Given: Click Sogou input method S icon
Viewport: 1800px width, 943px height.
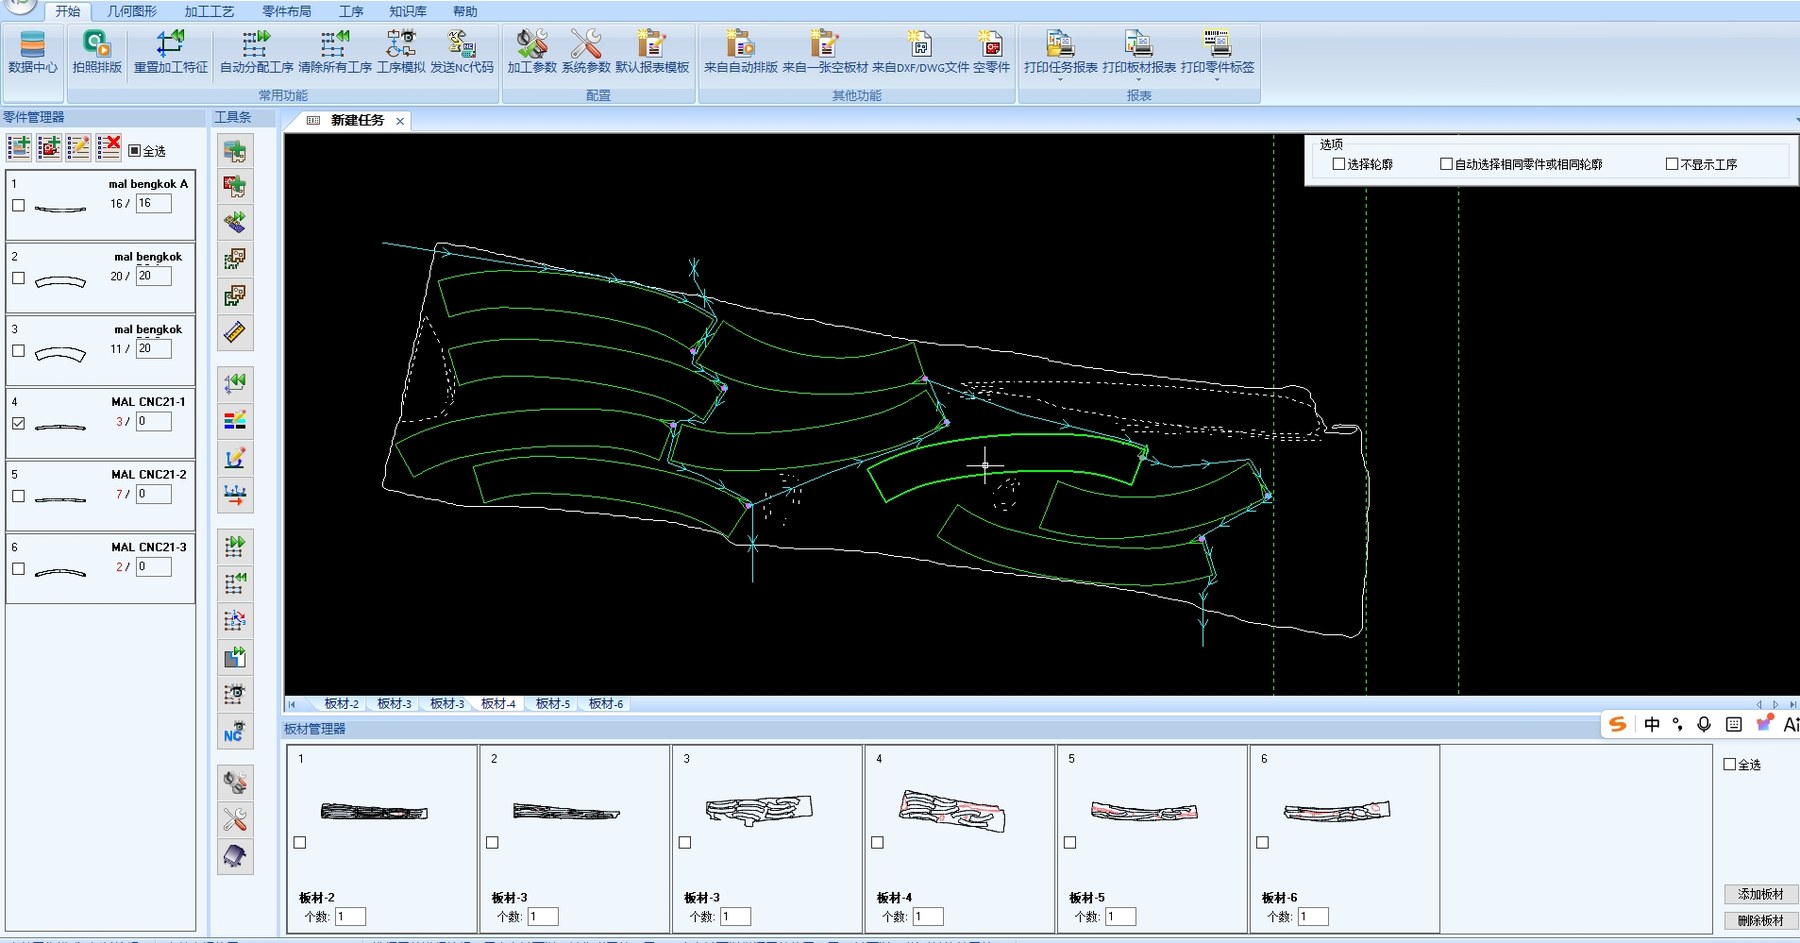Looking at the screenshot, I should 1617,724.
